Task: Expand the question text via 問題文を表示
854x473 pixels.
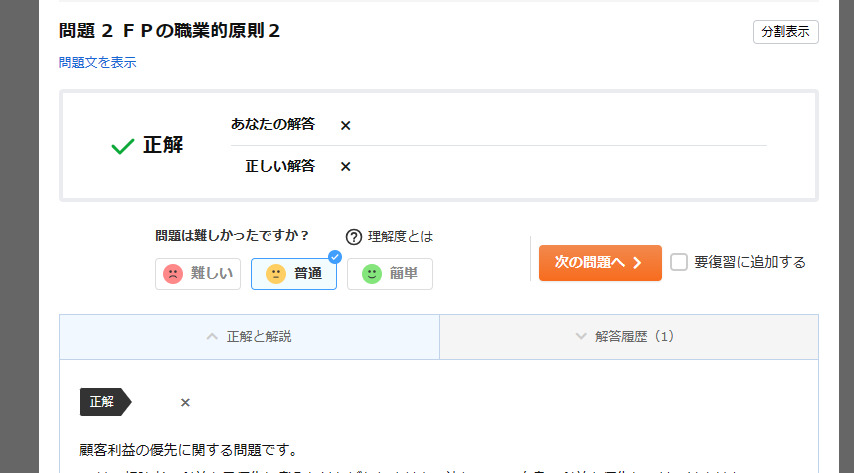Action: tap(98, 62)
